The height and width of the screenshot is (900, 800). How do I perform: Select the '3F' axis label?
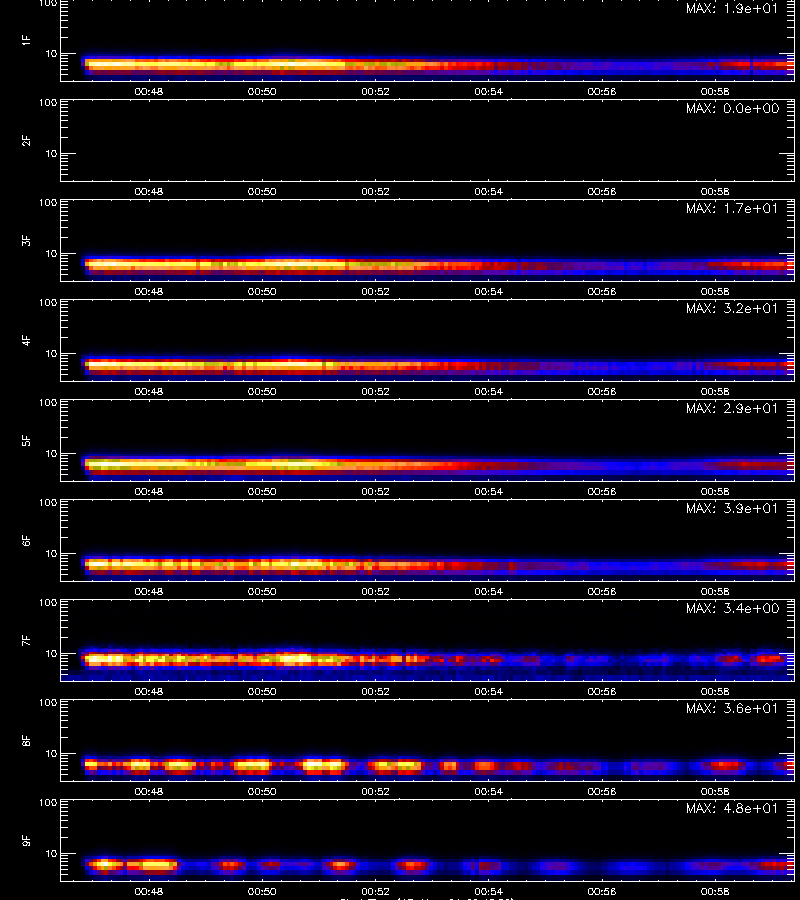[x=26, y=240]
